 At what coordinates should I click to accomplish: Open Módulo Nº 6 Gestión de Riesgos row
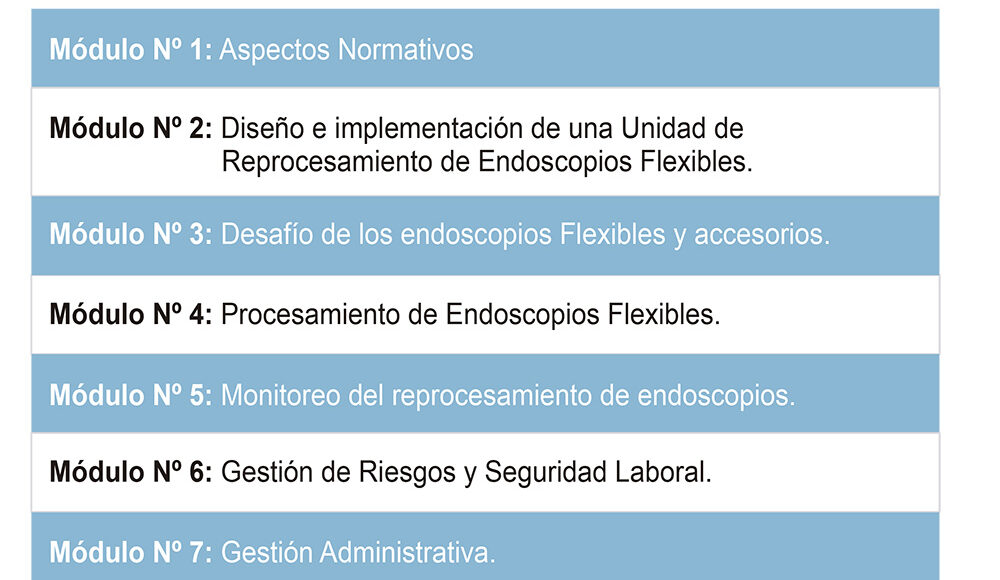pyautogui.click(x=485, y=472)
